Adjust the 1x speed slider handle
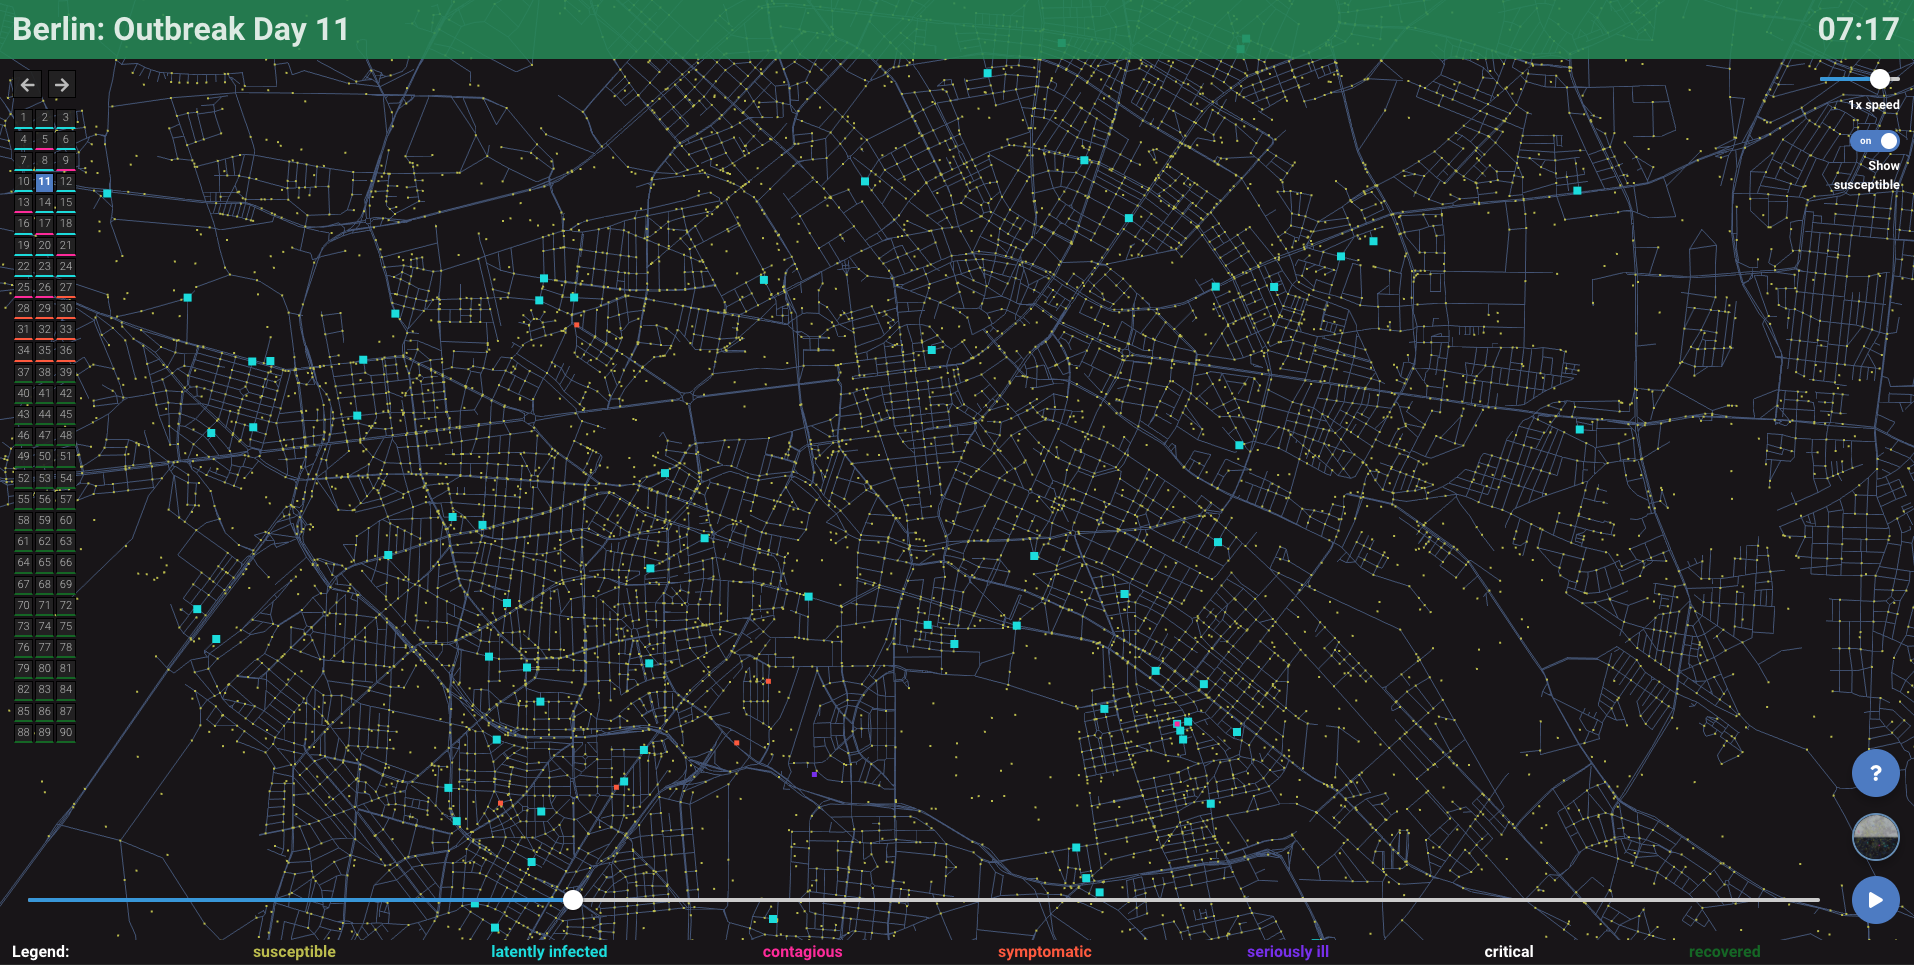Viewport: 1914px width, 965px height. click(1880, 79)
